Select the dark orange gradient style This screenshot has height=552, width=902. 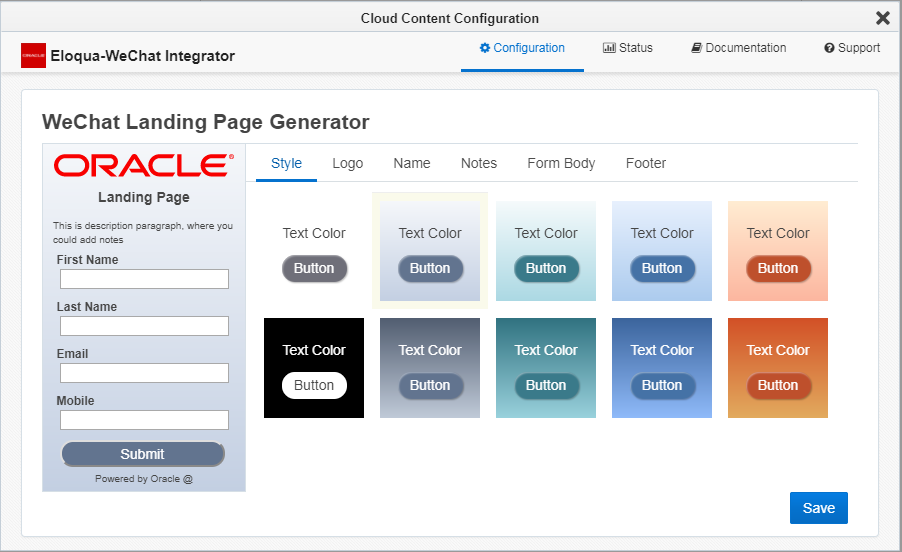(x=778, y=368)
